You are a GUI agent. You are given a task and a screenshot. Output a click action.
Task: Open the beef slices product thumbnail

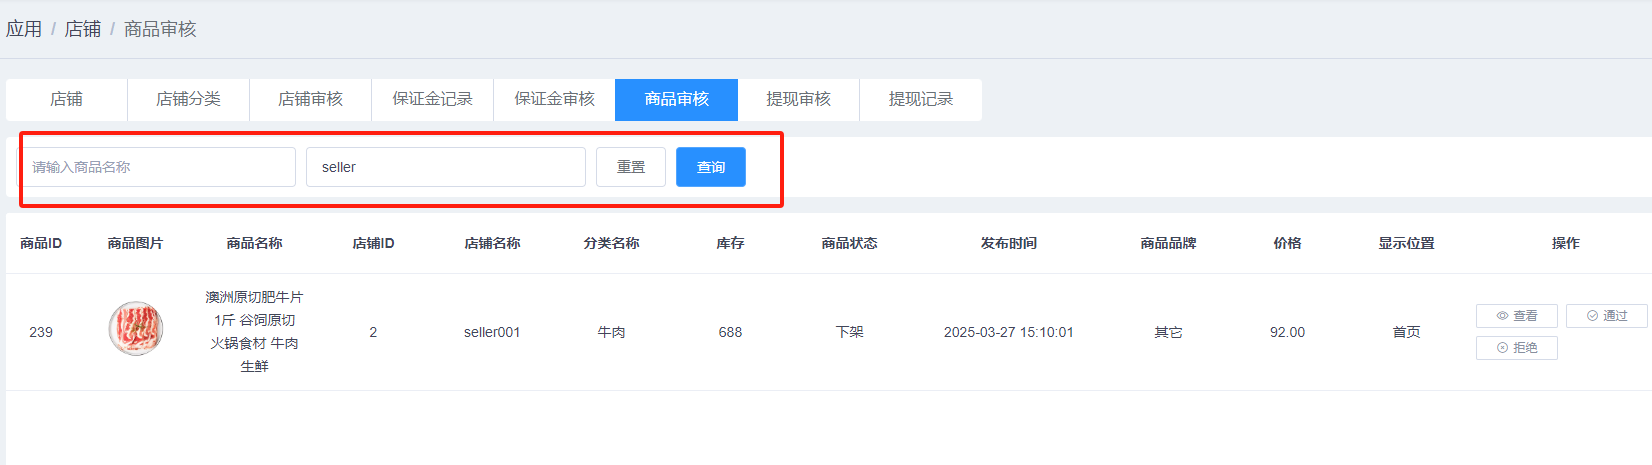coord(136,329)
